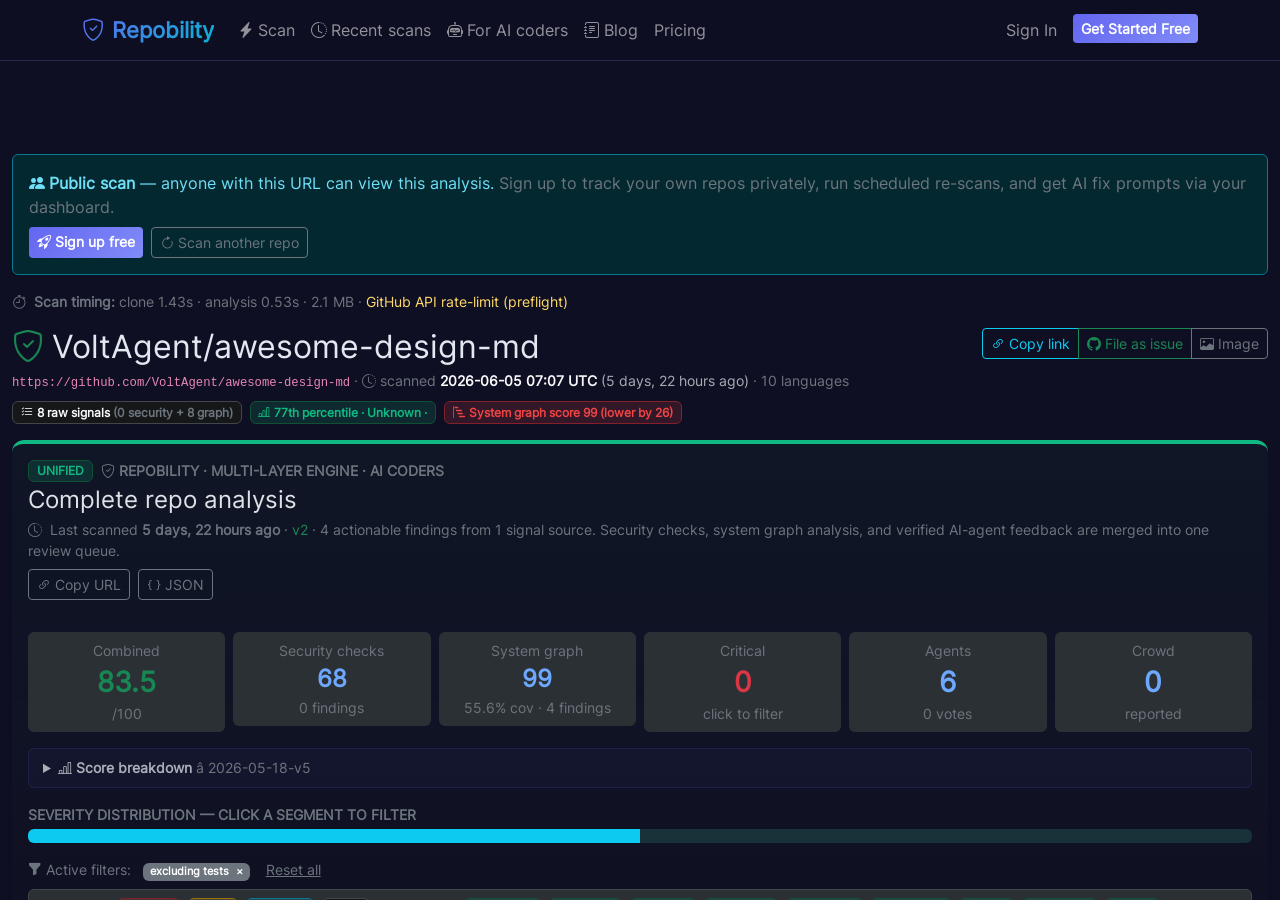This screenshot has width=1280, height=900.
Task: Click GitHub API rate-limit (preflight) text
Action: pyautogui.click(x=467, y=302)
